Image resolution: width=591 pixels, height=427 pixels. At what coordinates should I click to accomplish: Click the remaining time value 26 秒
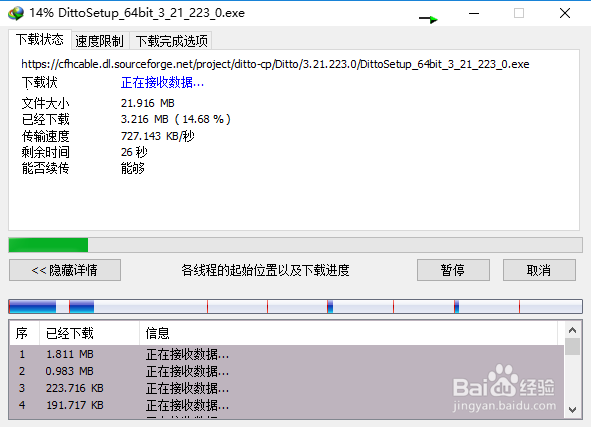(x=134, y=152)
